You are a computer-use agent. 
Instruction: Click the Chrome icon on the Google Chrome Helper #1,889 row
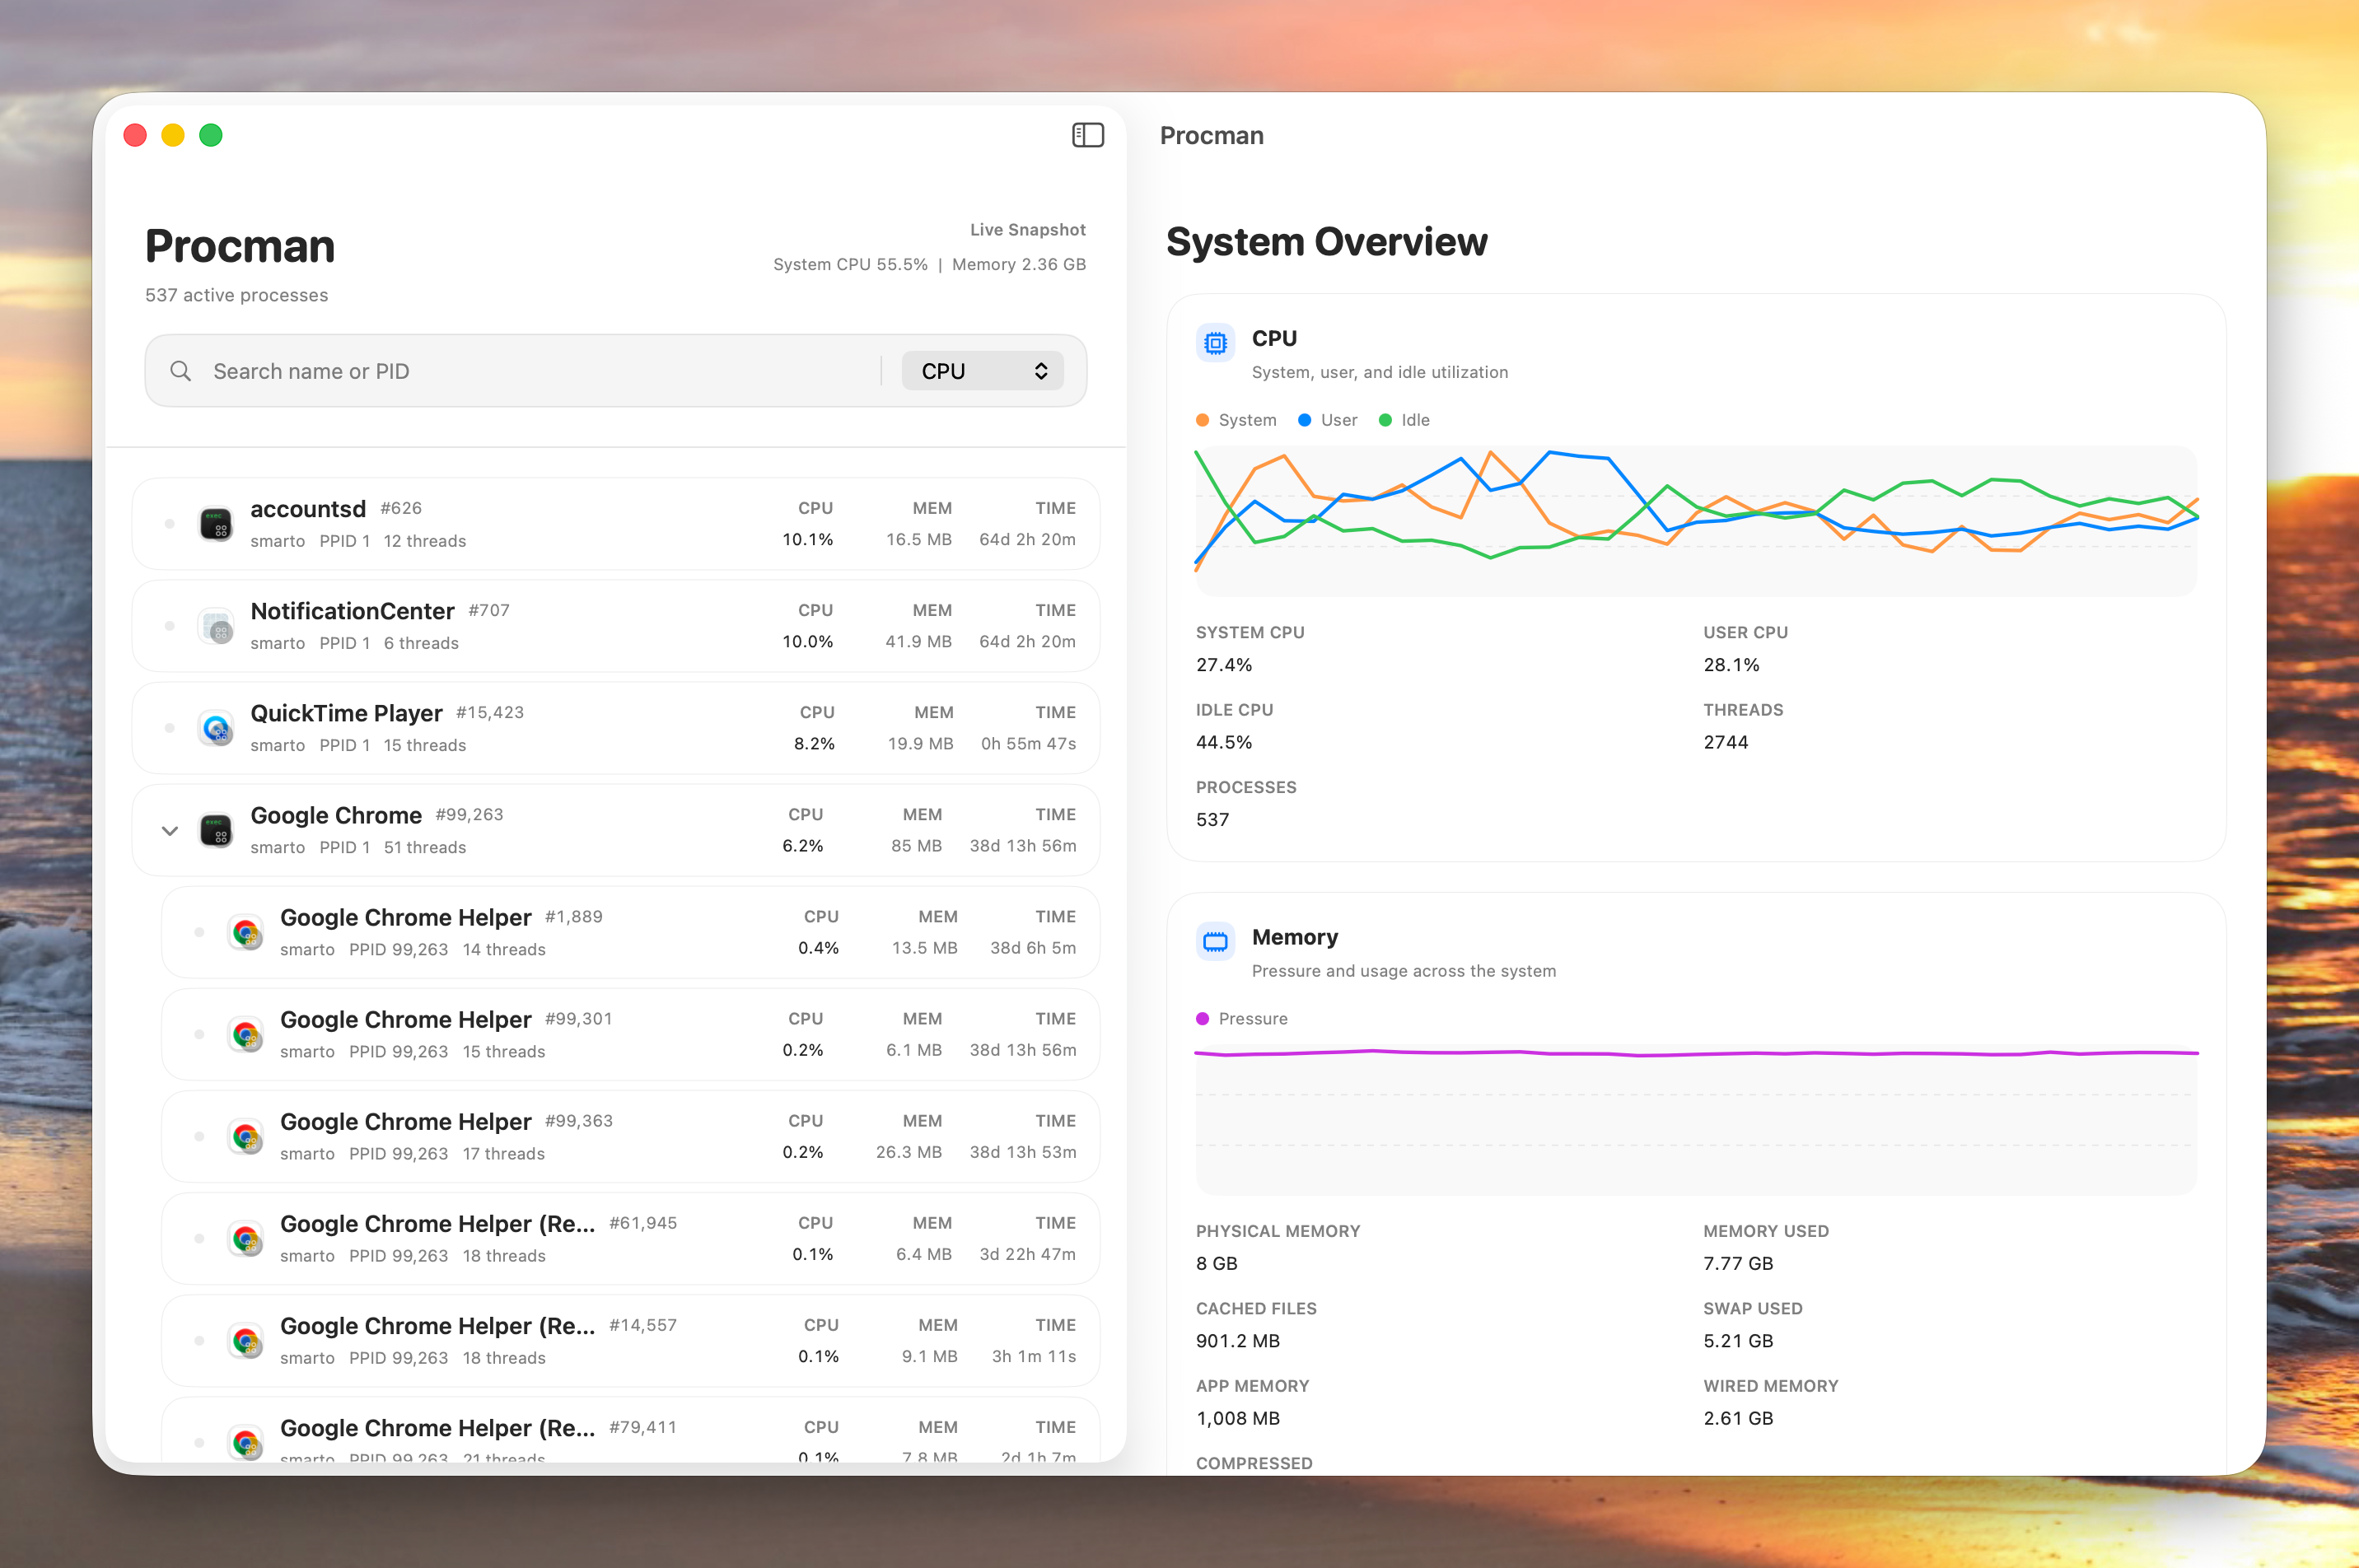(246, 932)
